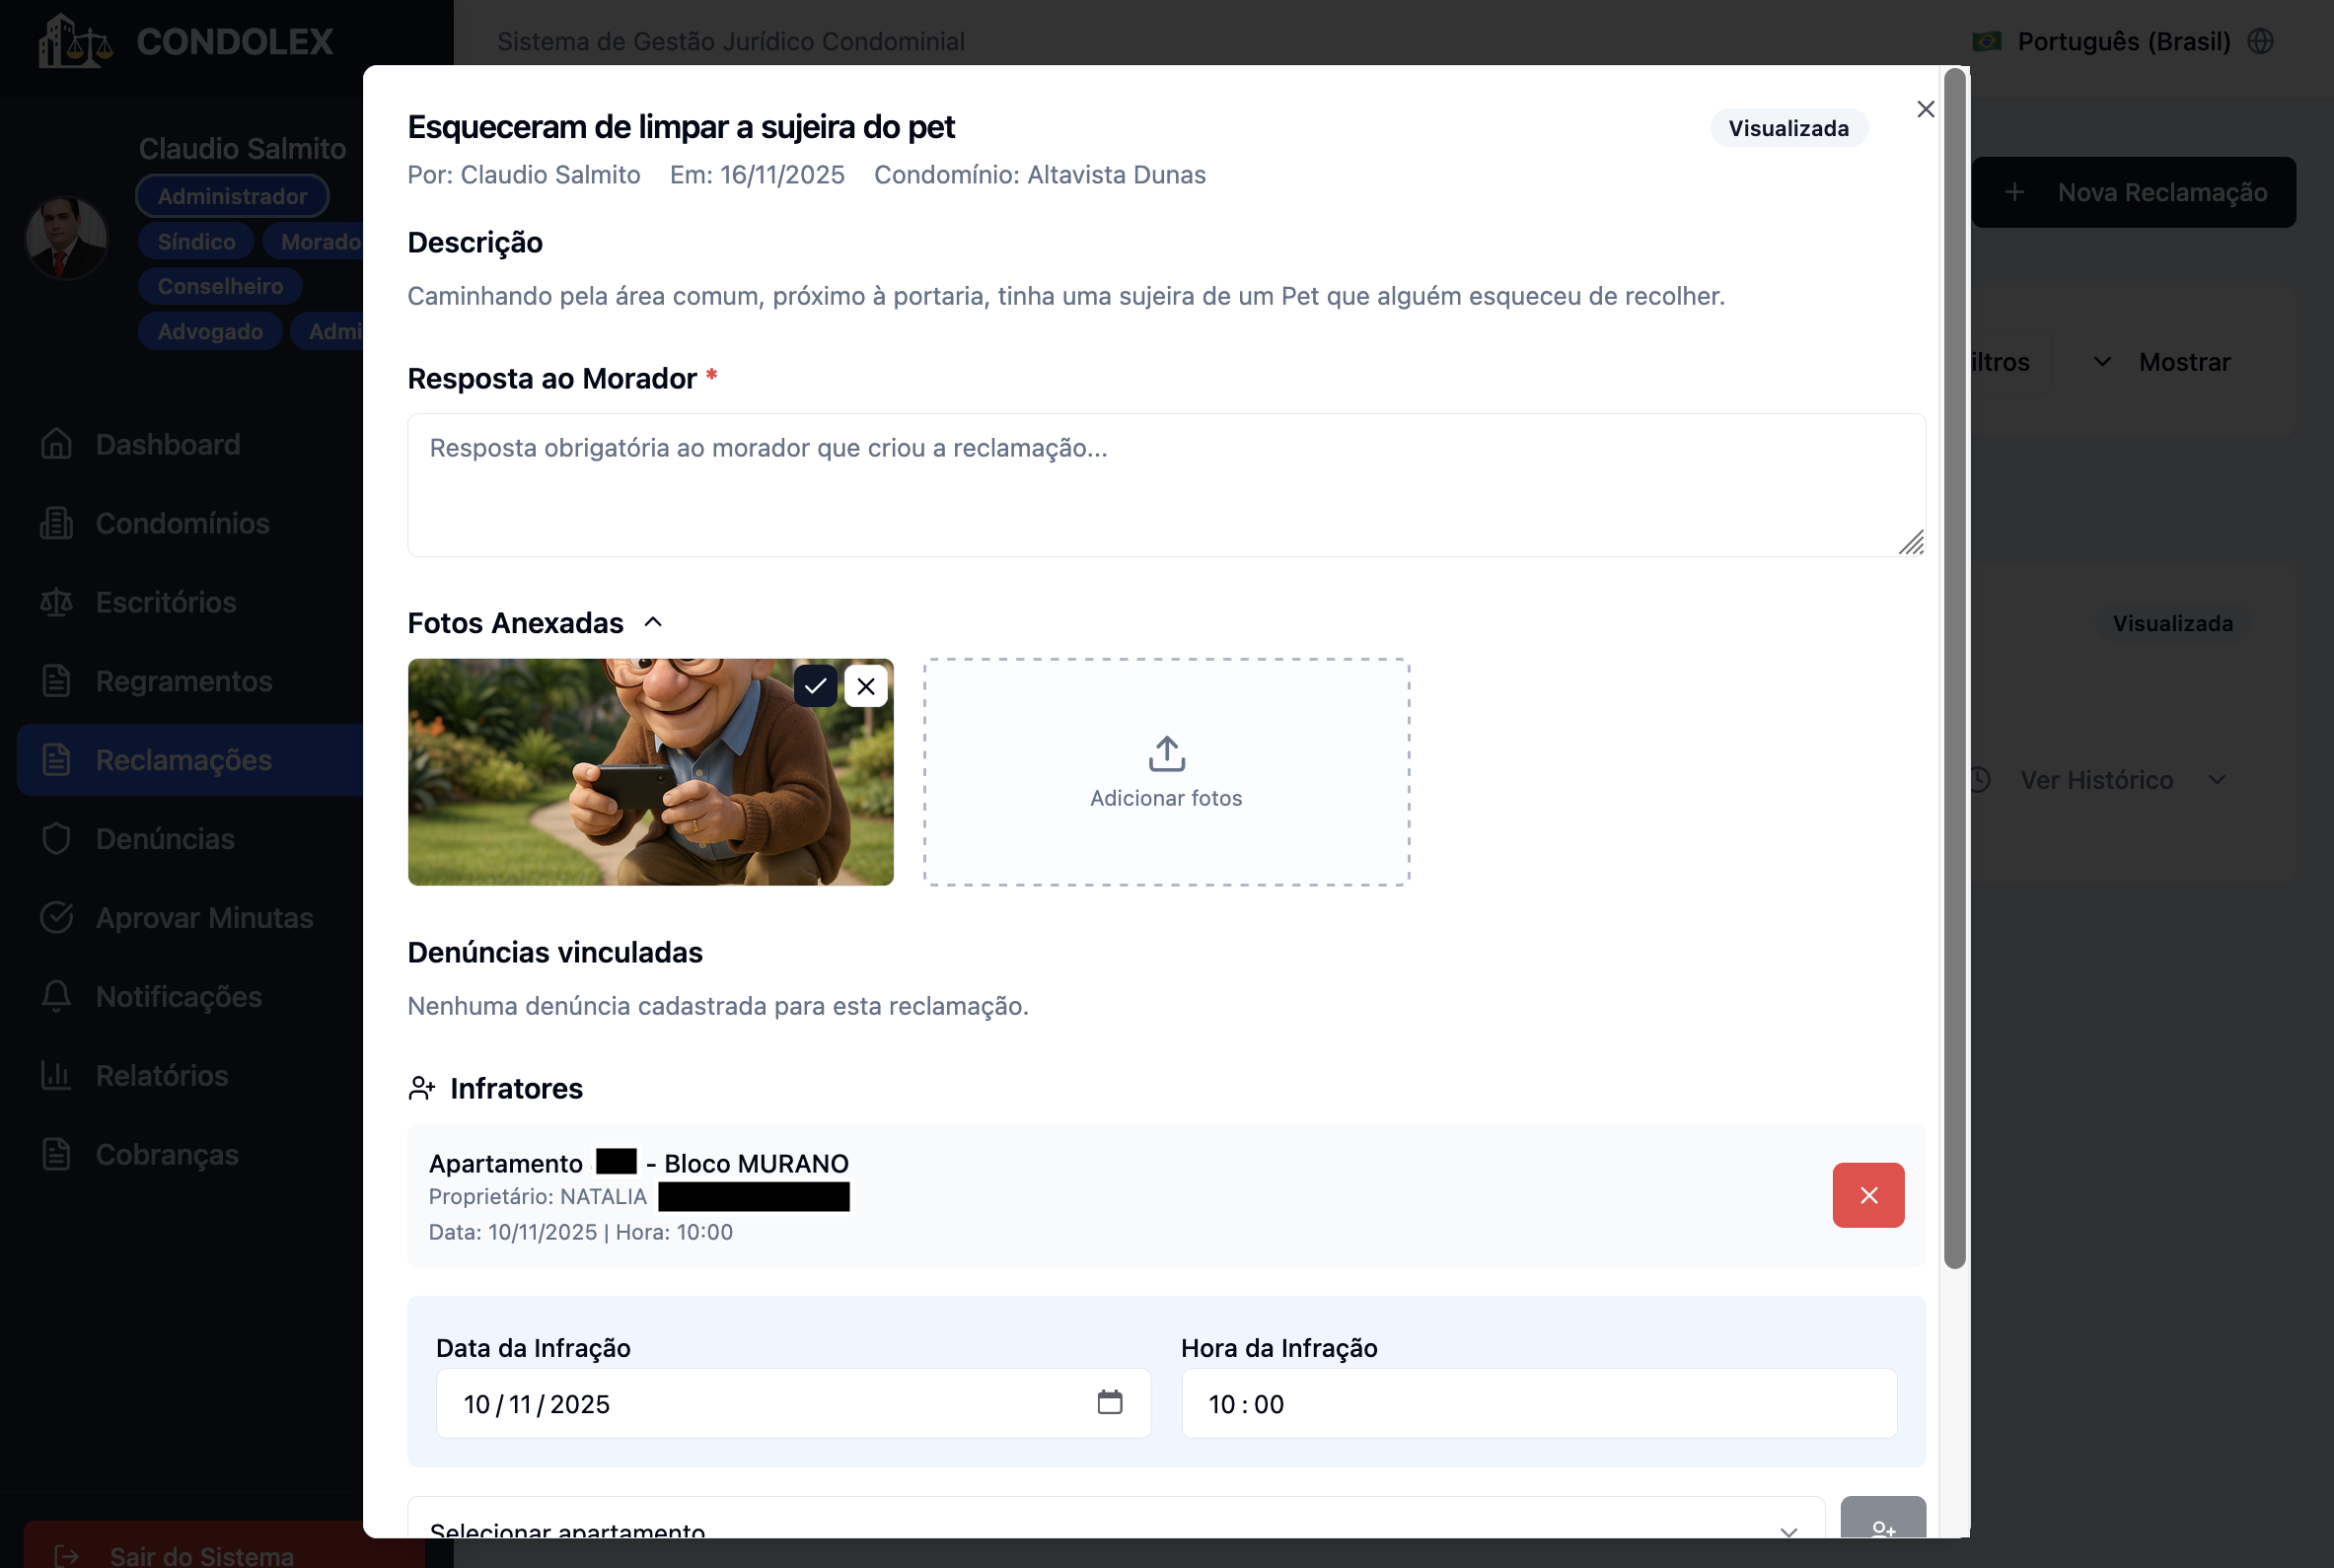Click the Hora da Infração time field
The height and width of the screenshot is (1568, 2334).
(x=1538, y=1403)
